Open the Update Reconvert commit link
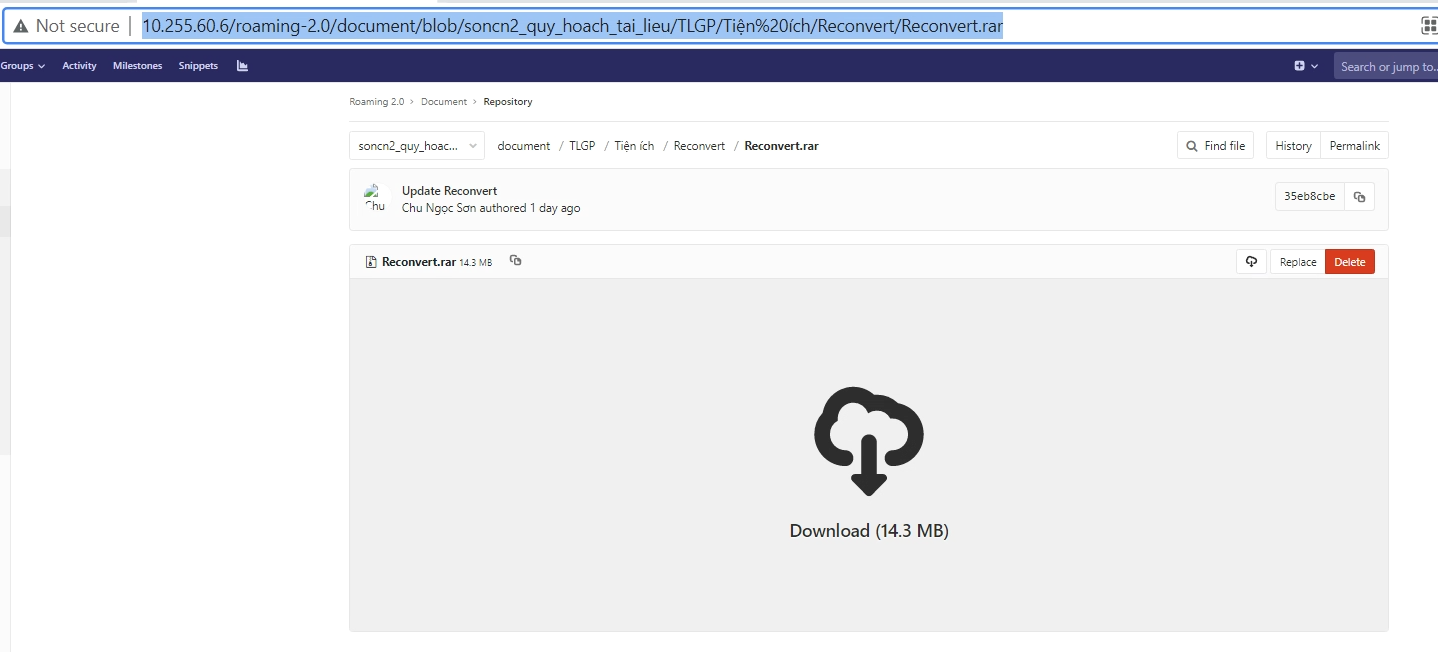The width and height of the screenshot is (1438, 652). (449, 191)
